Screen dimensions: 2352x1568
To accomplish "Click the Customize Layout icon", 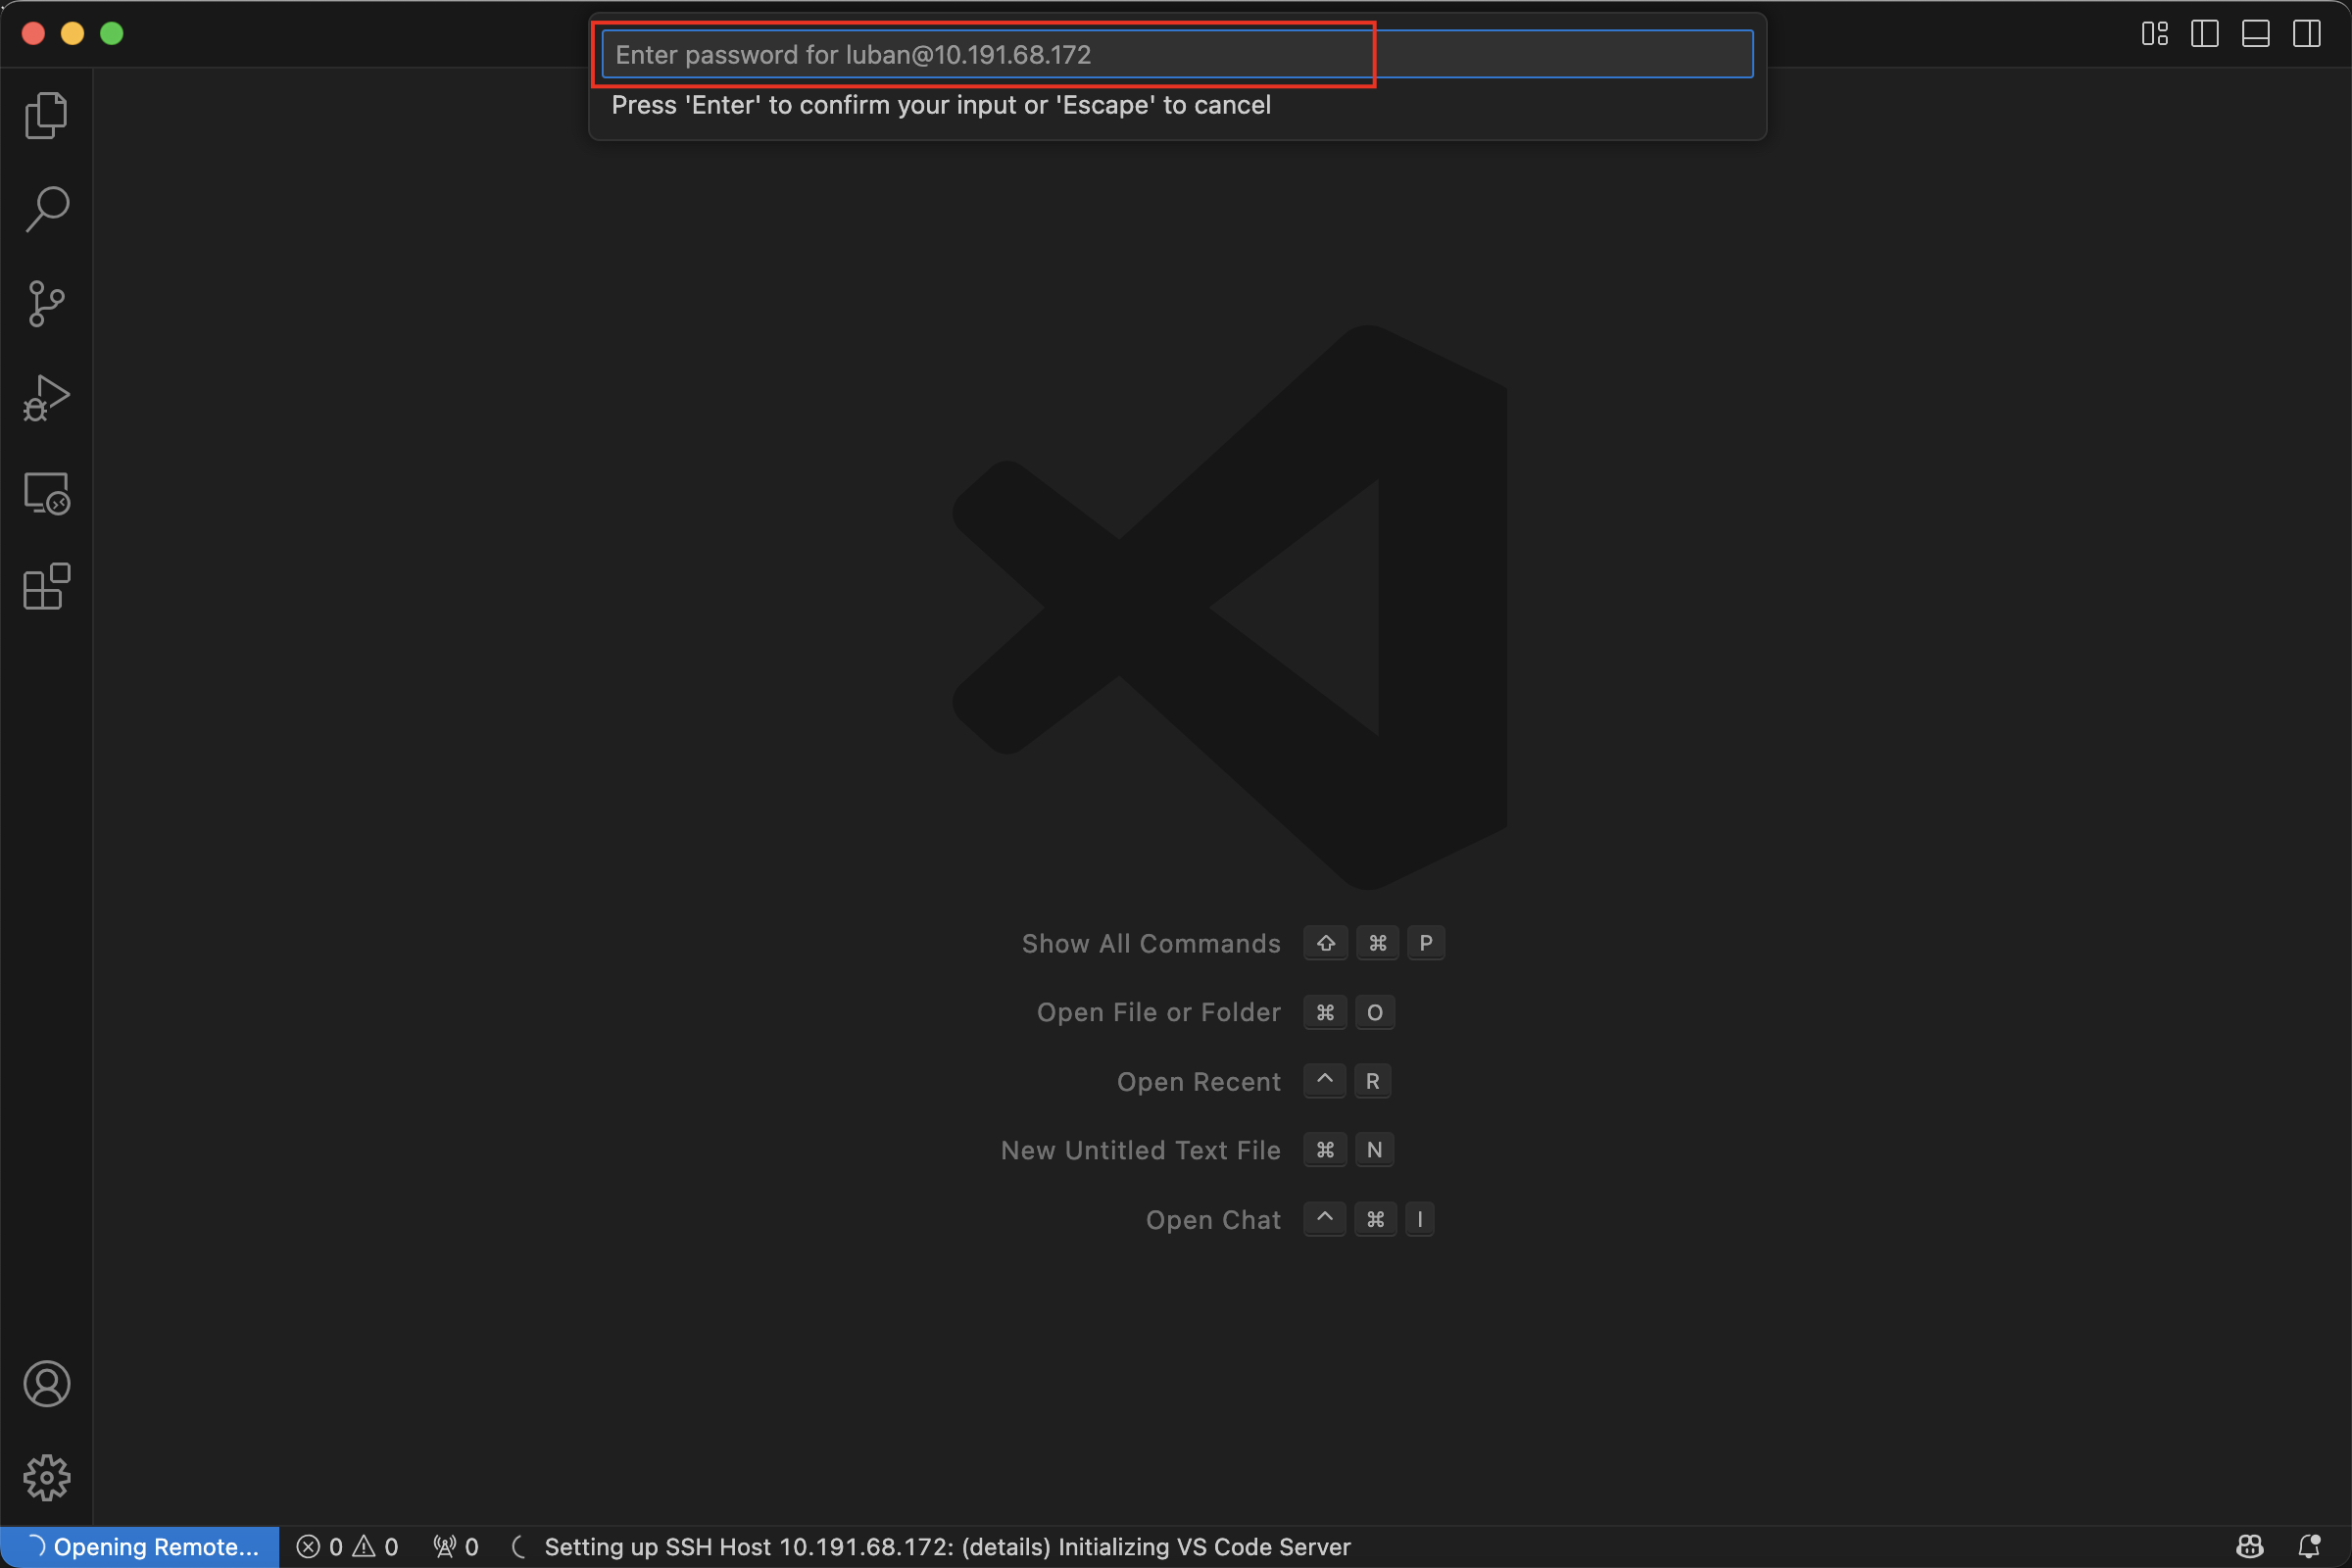I will [x=2154, y=34].
